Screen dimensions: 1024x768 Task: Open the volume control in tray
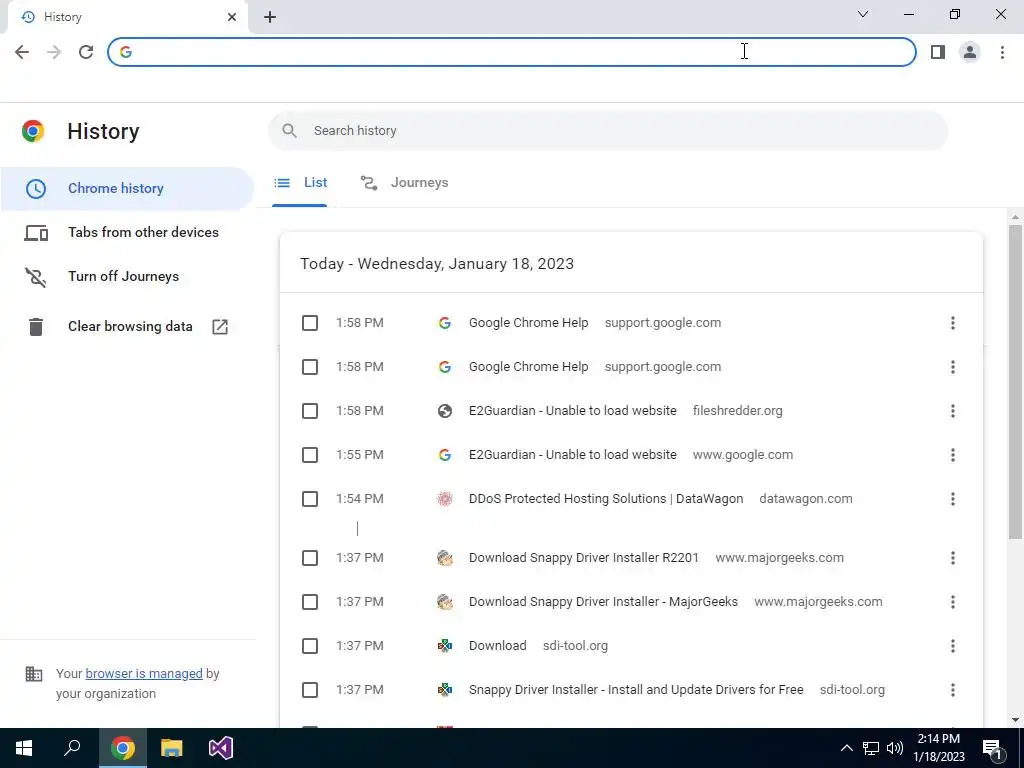click(x=895, y=748)
